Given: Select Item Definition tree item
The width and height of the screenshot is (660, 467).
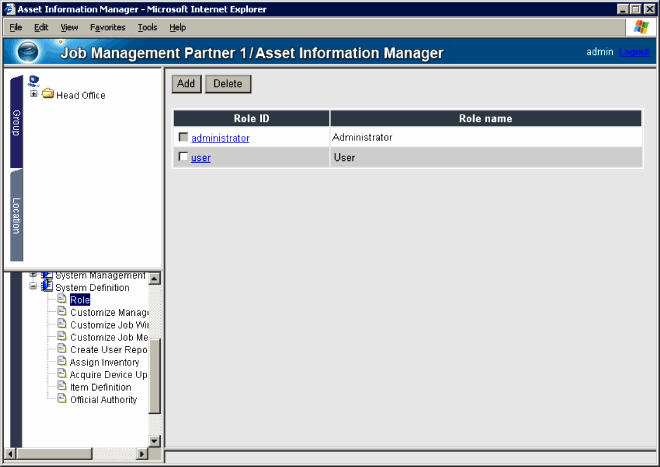Looking at the screenshot, I should 101,387.
